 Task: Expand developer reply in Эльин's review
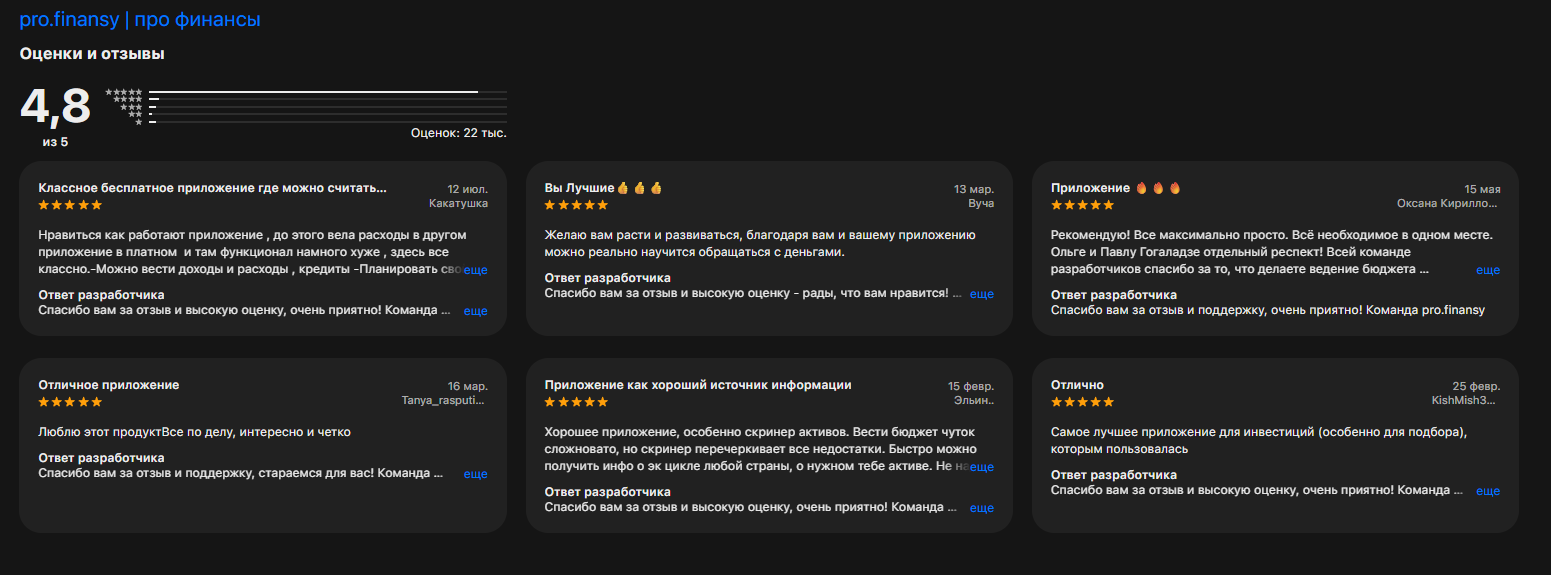(x=982, y=508)
